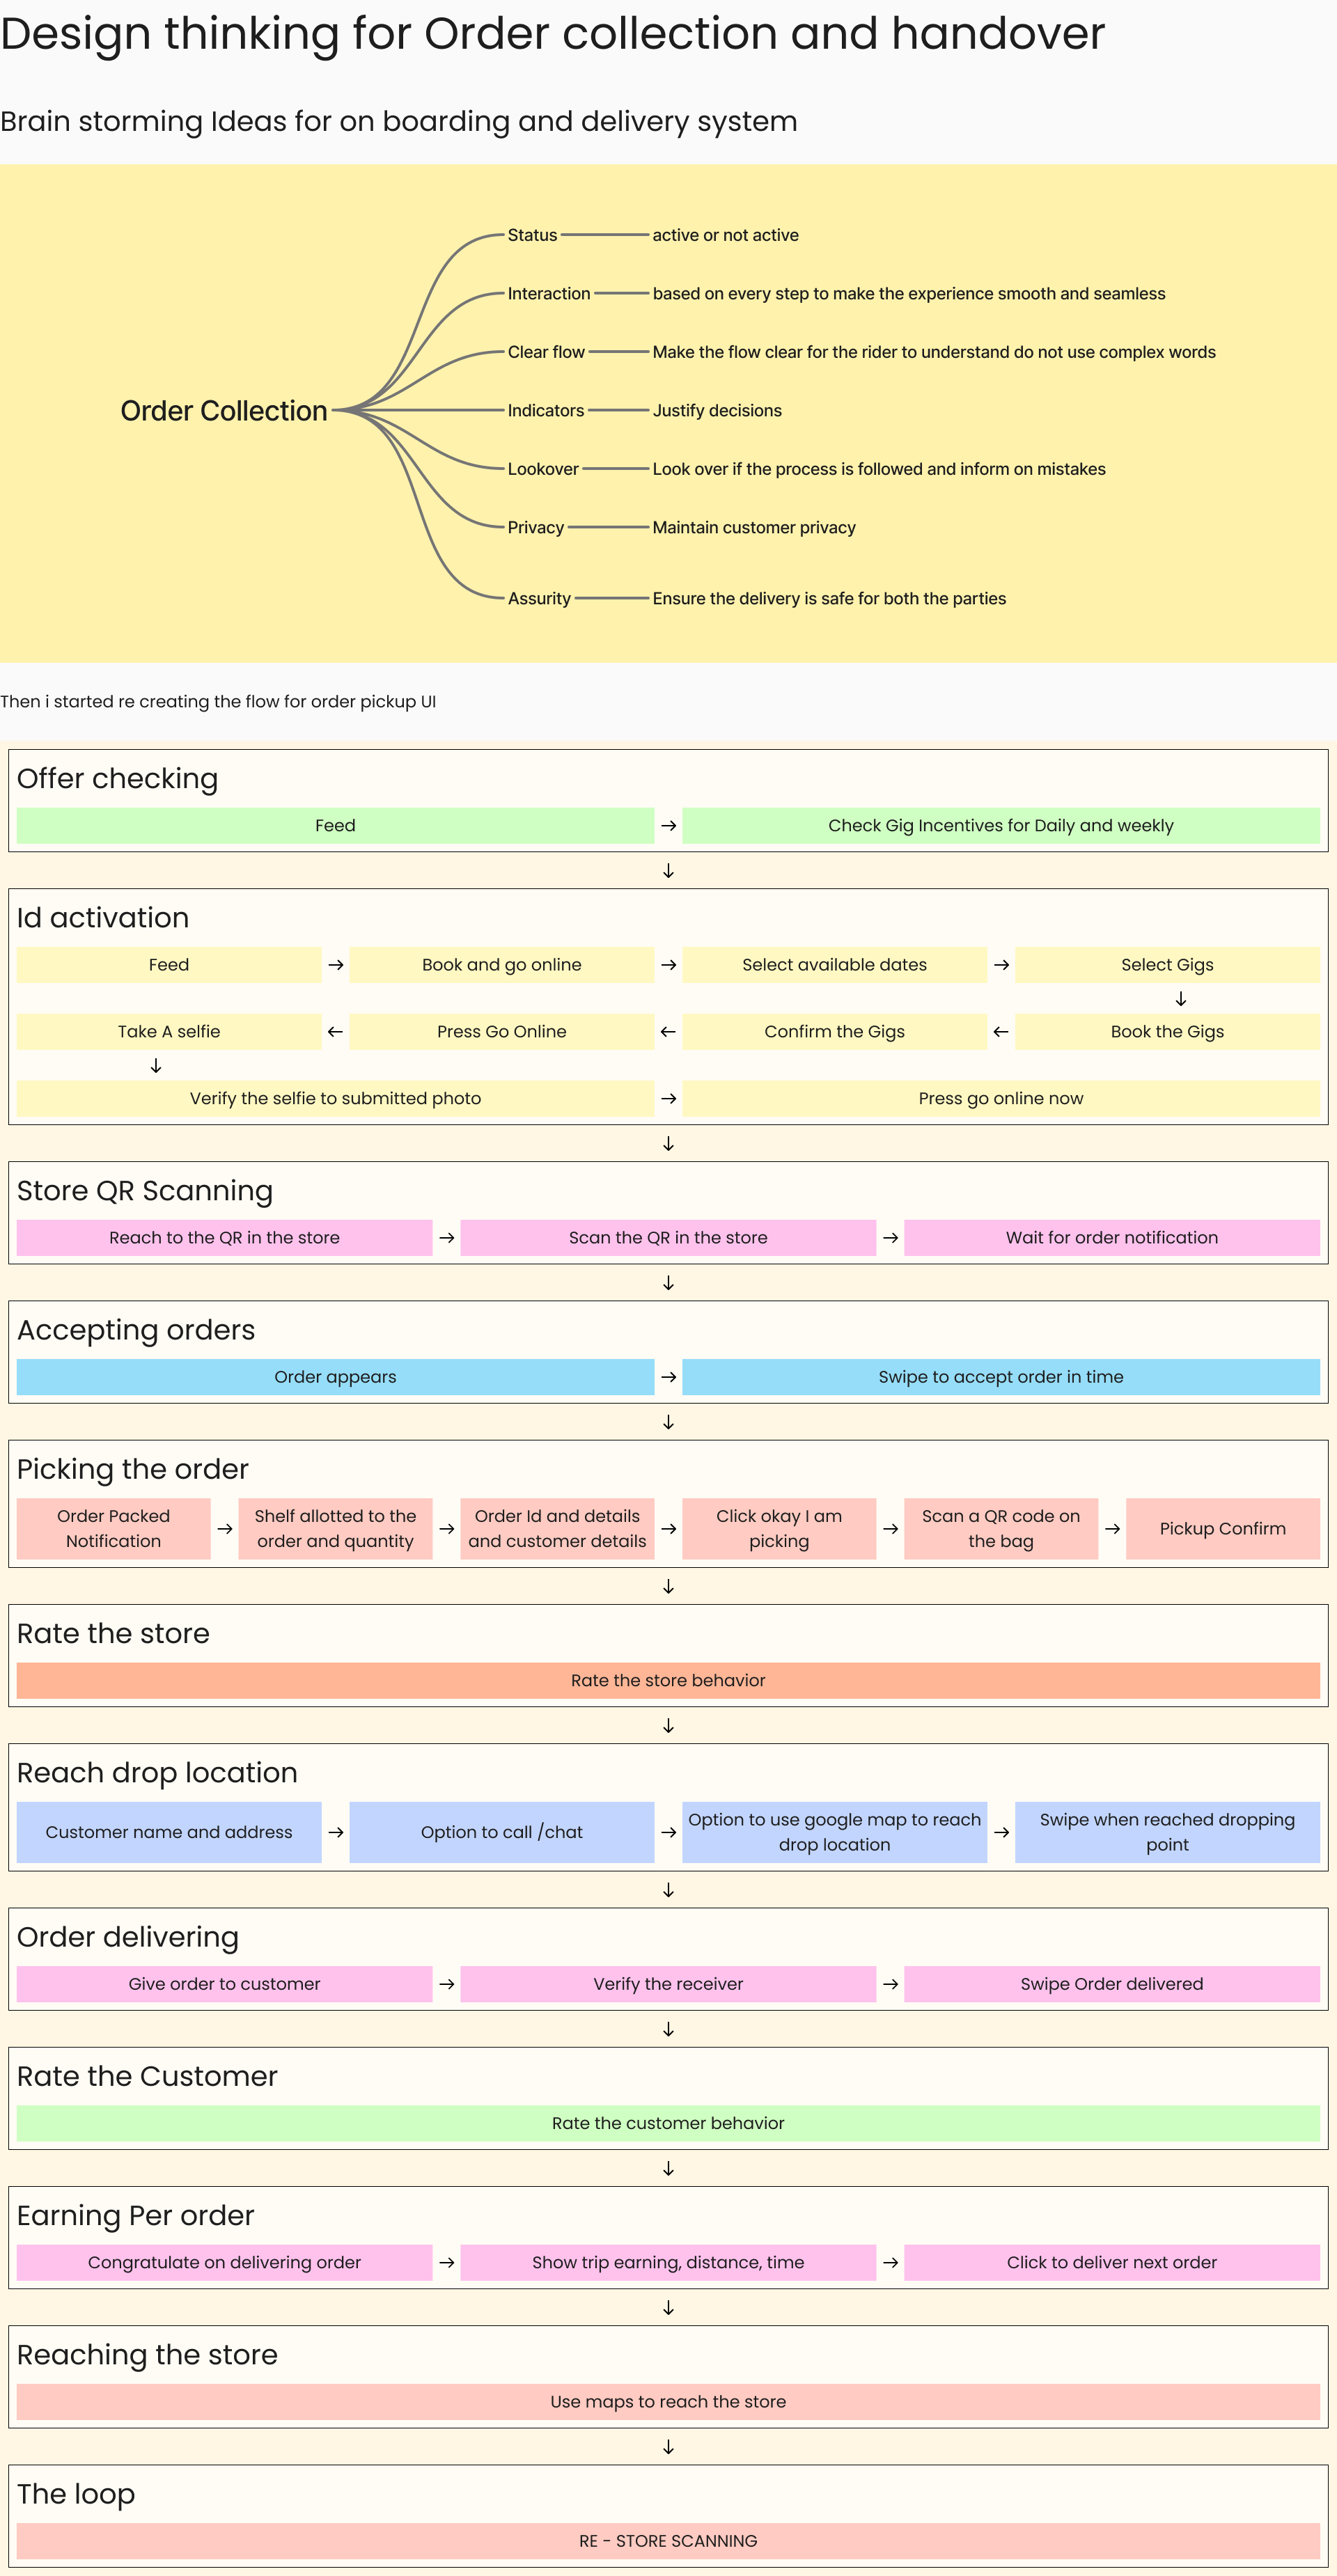This screenshot has width=1337, height=2576.
Task: Click the Rate the store behavior bar
Action: point(668,1681)
